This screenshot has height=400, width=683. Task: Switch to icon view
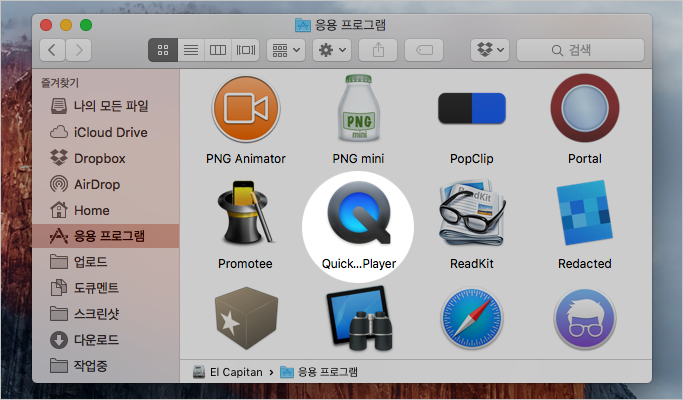pos(163,50)
